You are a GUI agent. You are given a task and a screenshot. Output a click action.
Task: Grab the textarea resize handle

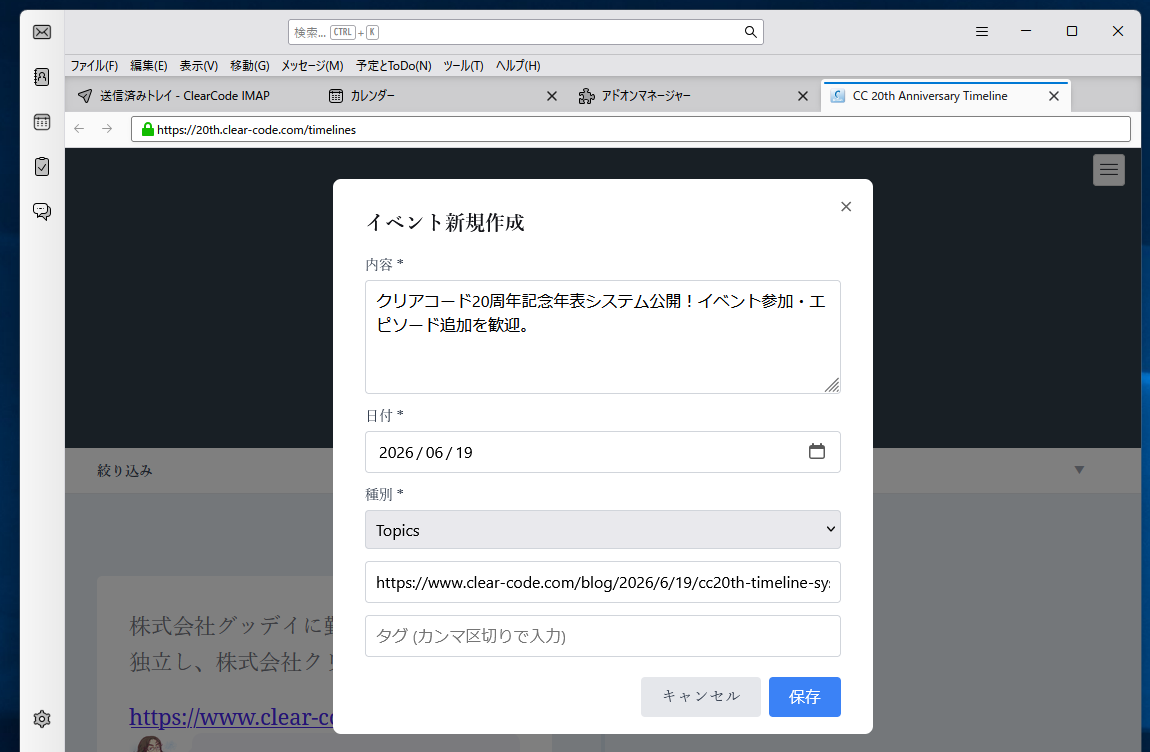point(832,385)
